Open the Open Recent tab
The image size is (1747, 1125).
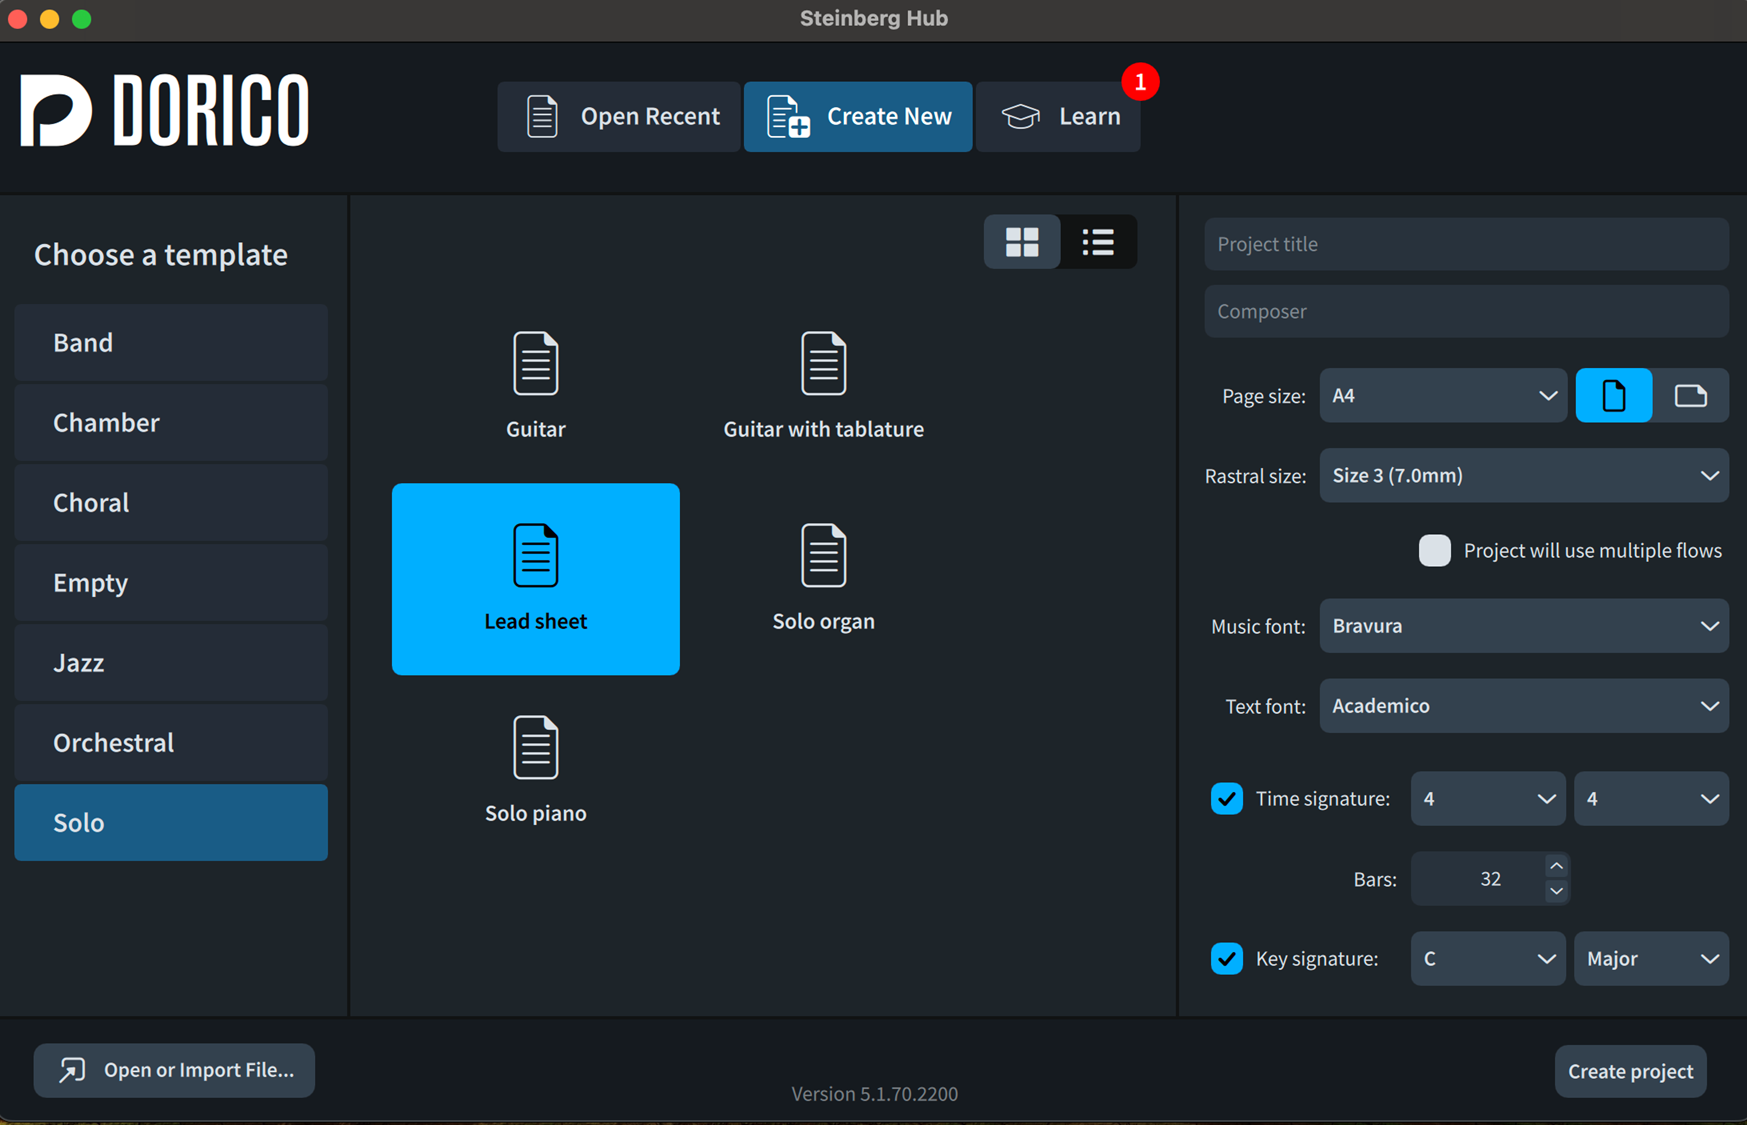coord(619,117)
